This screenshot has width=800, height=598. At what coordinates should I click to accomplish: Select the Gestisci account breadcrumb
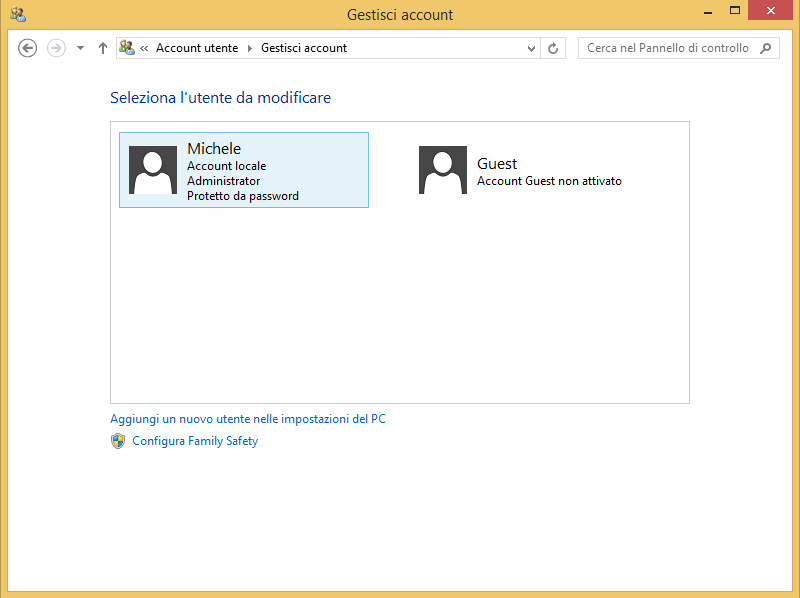tap(304, 48)
